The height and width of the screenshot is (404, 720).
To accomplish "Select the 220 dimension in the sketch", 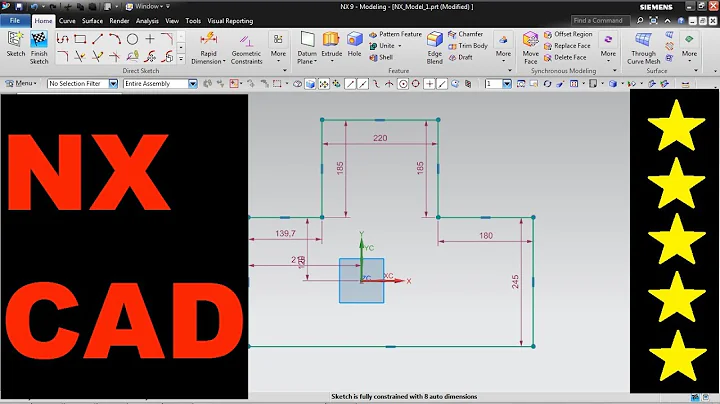I will pos(380,138).
